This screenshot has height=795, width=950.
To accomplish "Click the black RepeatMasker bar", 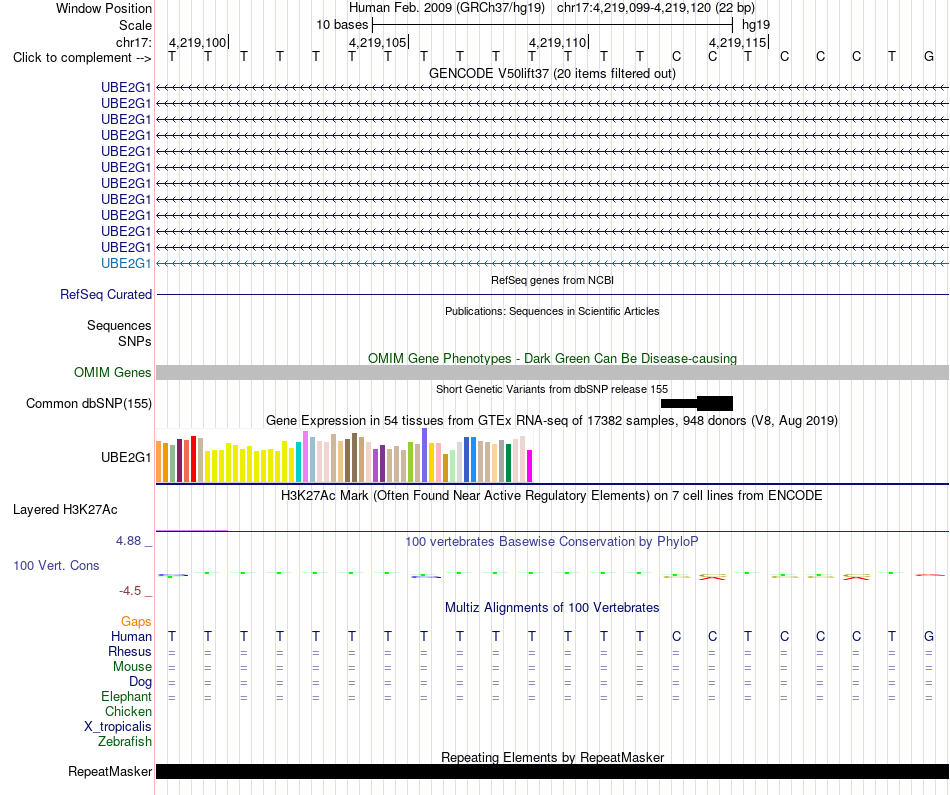I will pos(552,771).
